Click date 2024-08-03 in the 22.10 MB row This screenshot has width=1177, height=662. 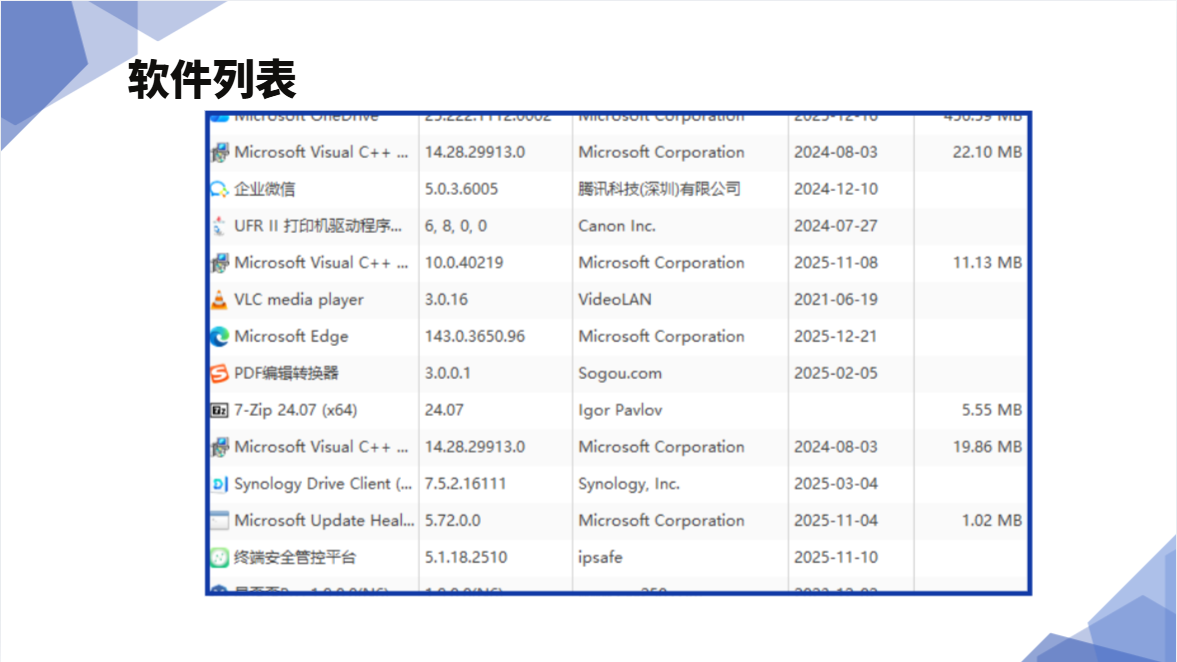click(x=835, y=152)
